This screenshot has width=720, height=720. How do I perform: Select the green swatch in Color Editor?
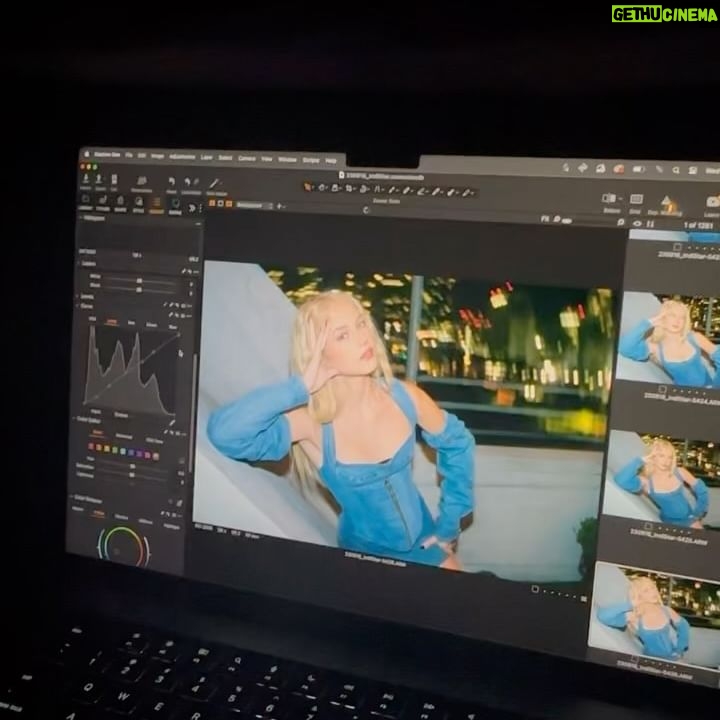coord(115,450)
